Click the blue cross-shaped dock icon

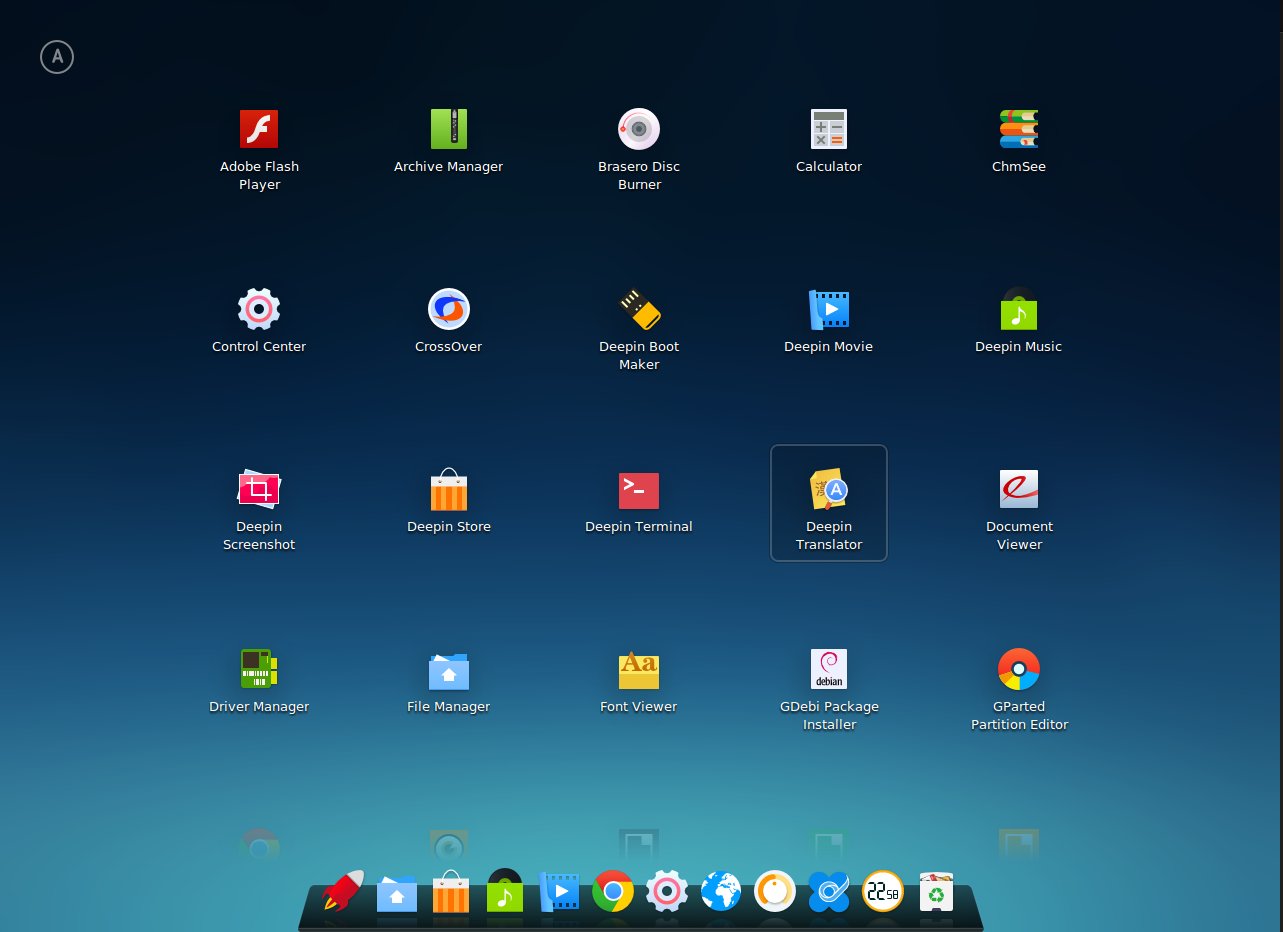[x=829, y=891]
